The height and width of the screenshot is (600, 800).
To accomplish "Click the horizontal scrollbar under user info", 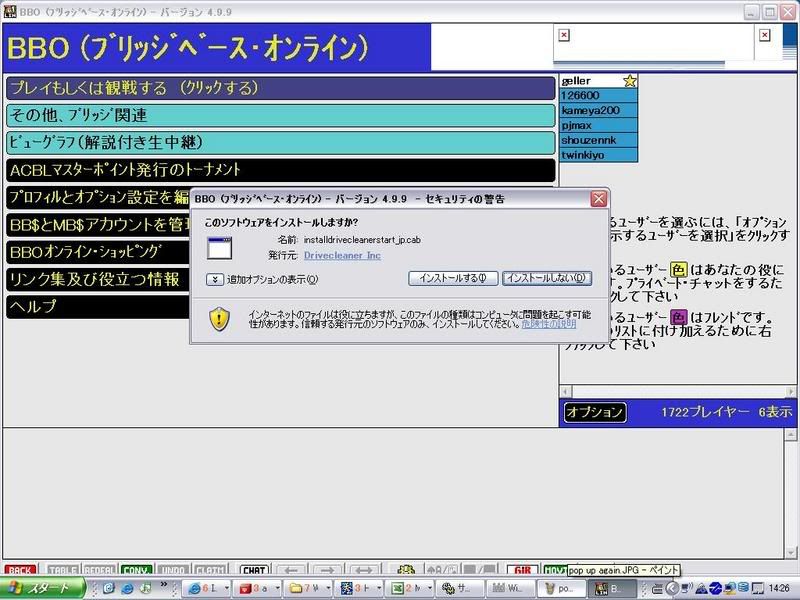I will (678, 392).
